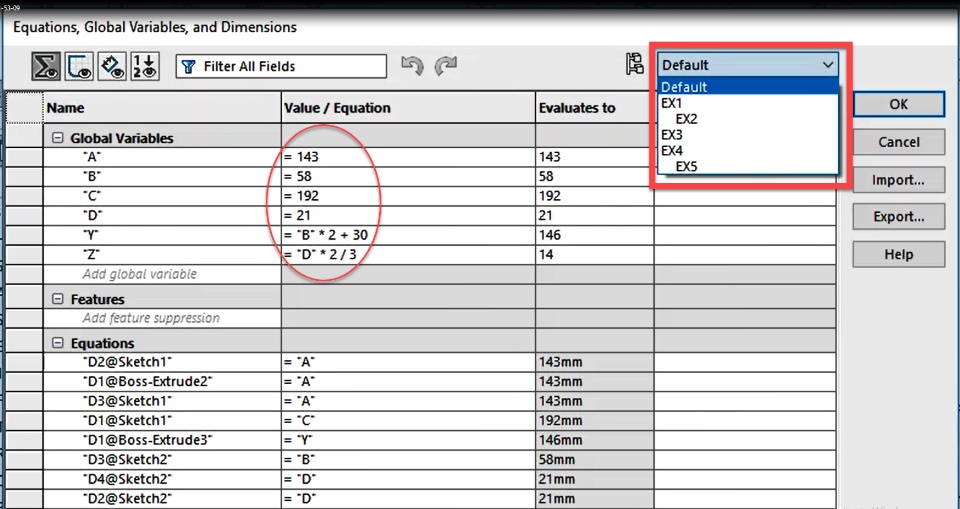Image resolution: width=960 pixels, height=509 pixels.
Task: Confirm with the OK button
Action: click(899, 104)
